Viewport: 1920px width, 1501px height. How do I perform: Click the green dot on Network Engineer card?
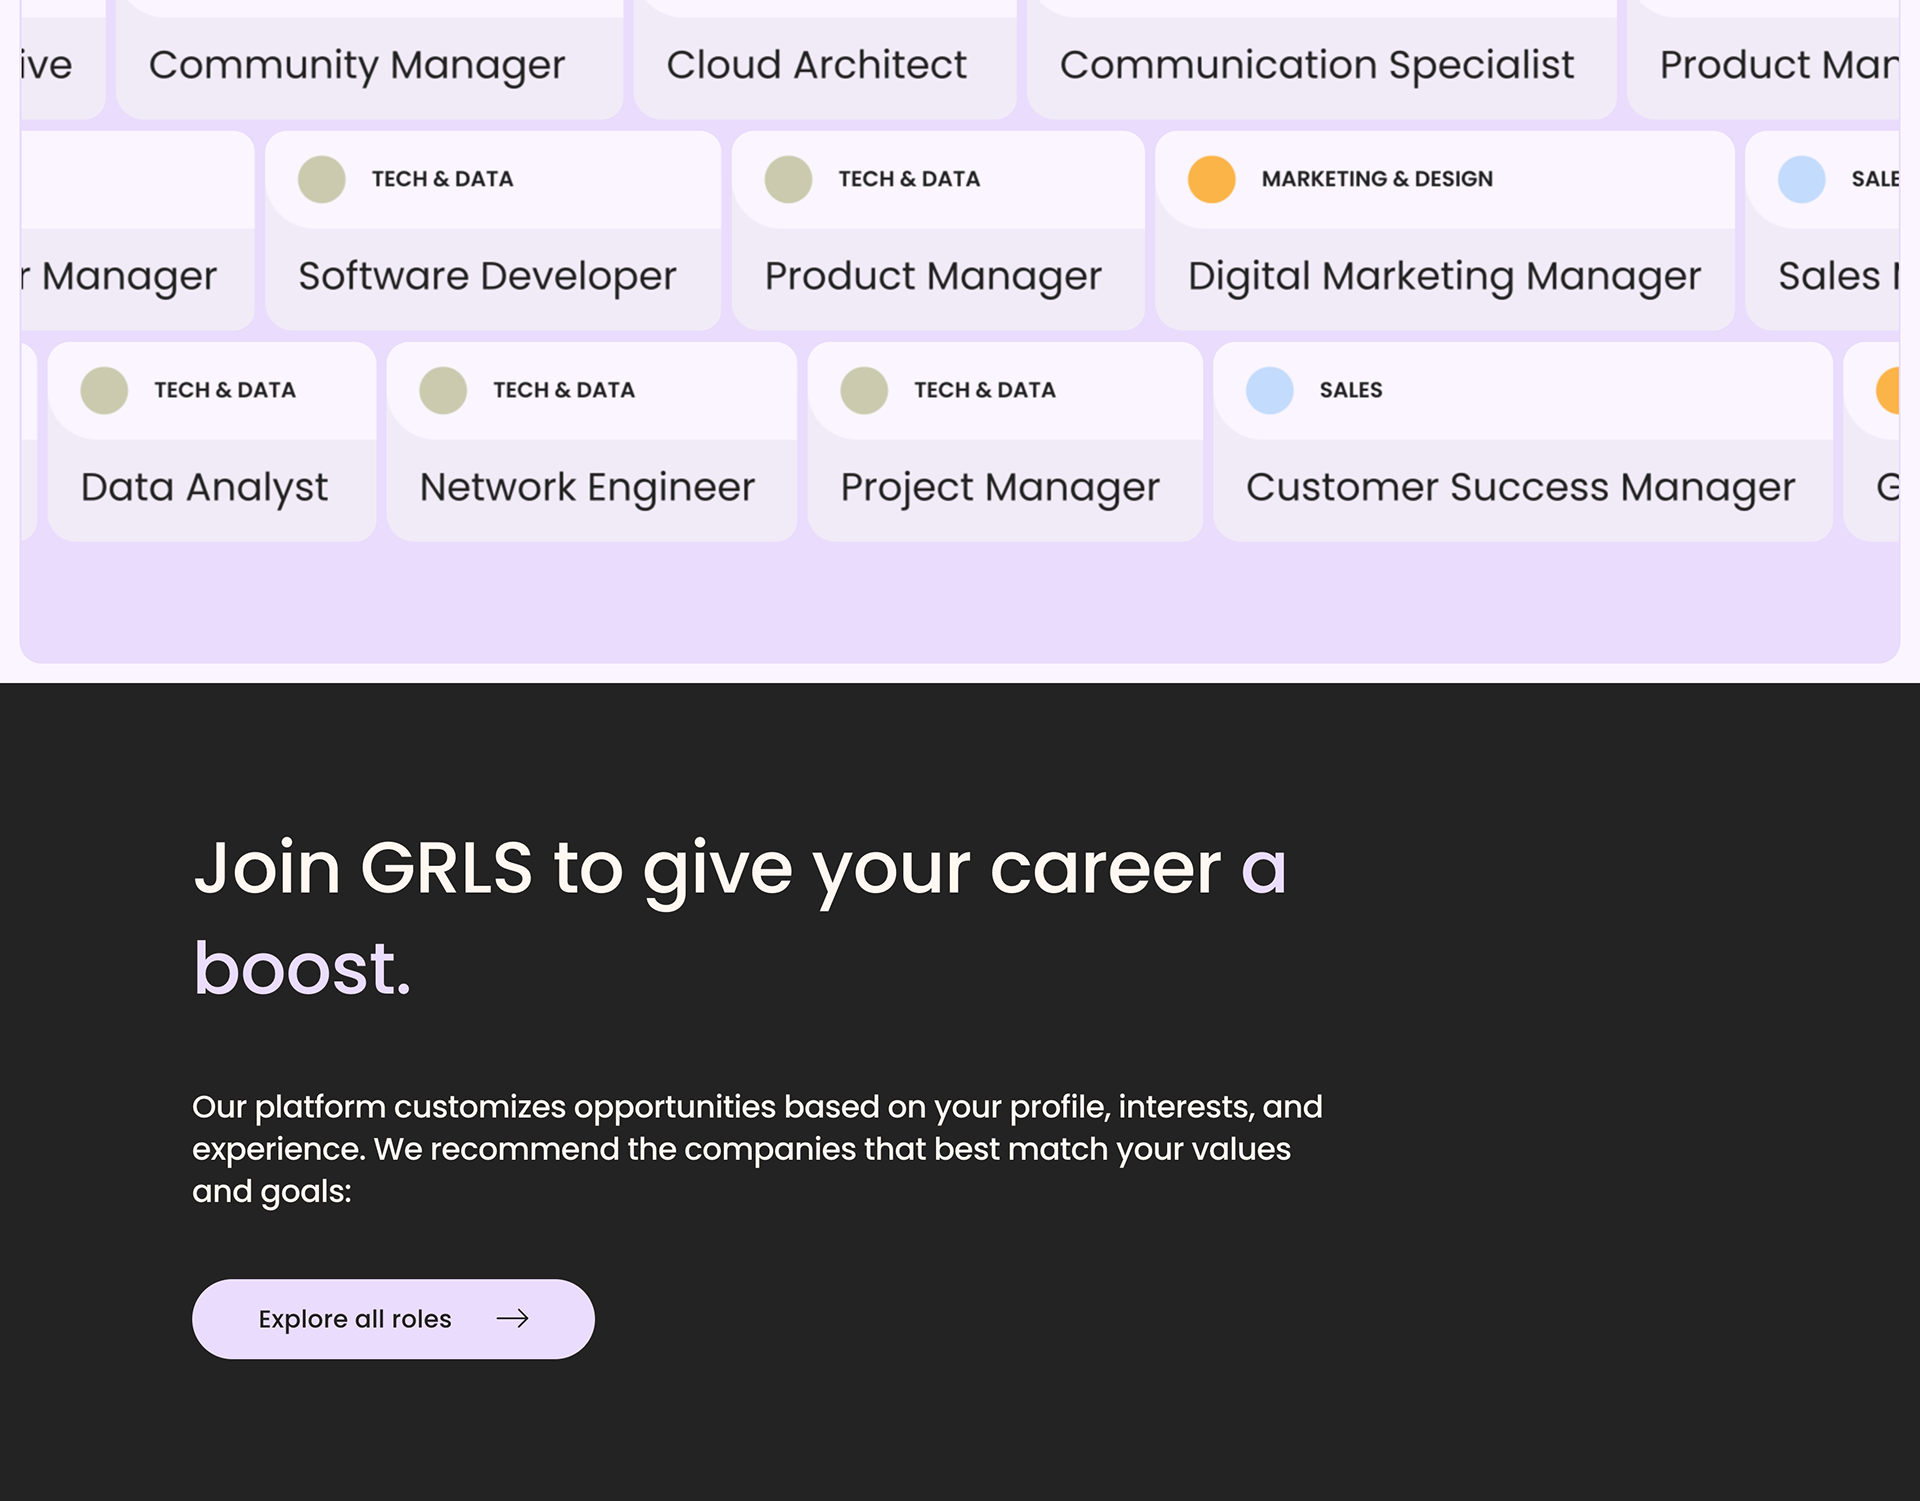tap(443, 391)
